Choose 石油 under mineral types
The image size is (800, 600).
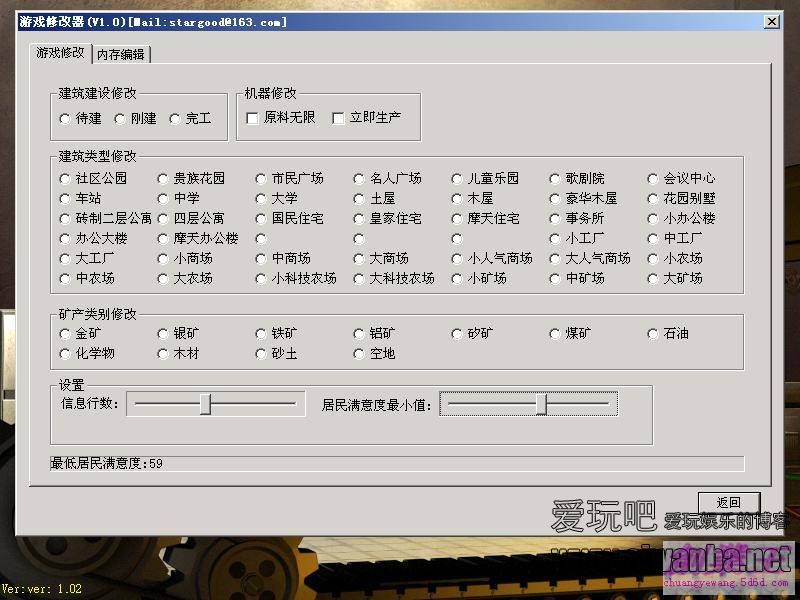[x=655, y=334]
